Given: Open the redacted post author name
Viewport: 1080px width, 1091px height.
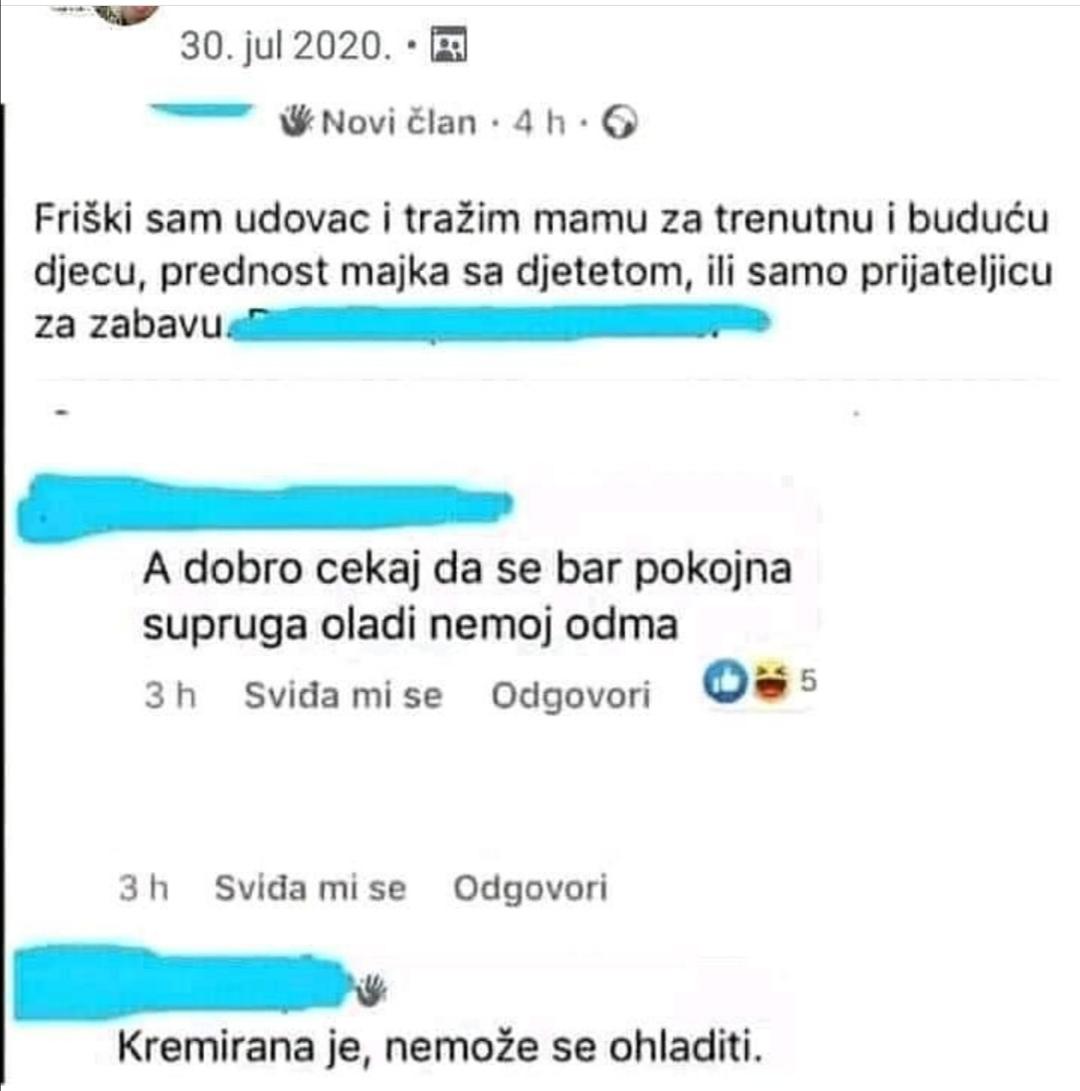Looking at the screenshot, I should [202, 111].
